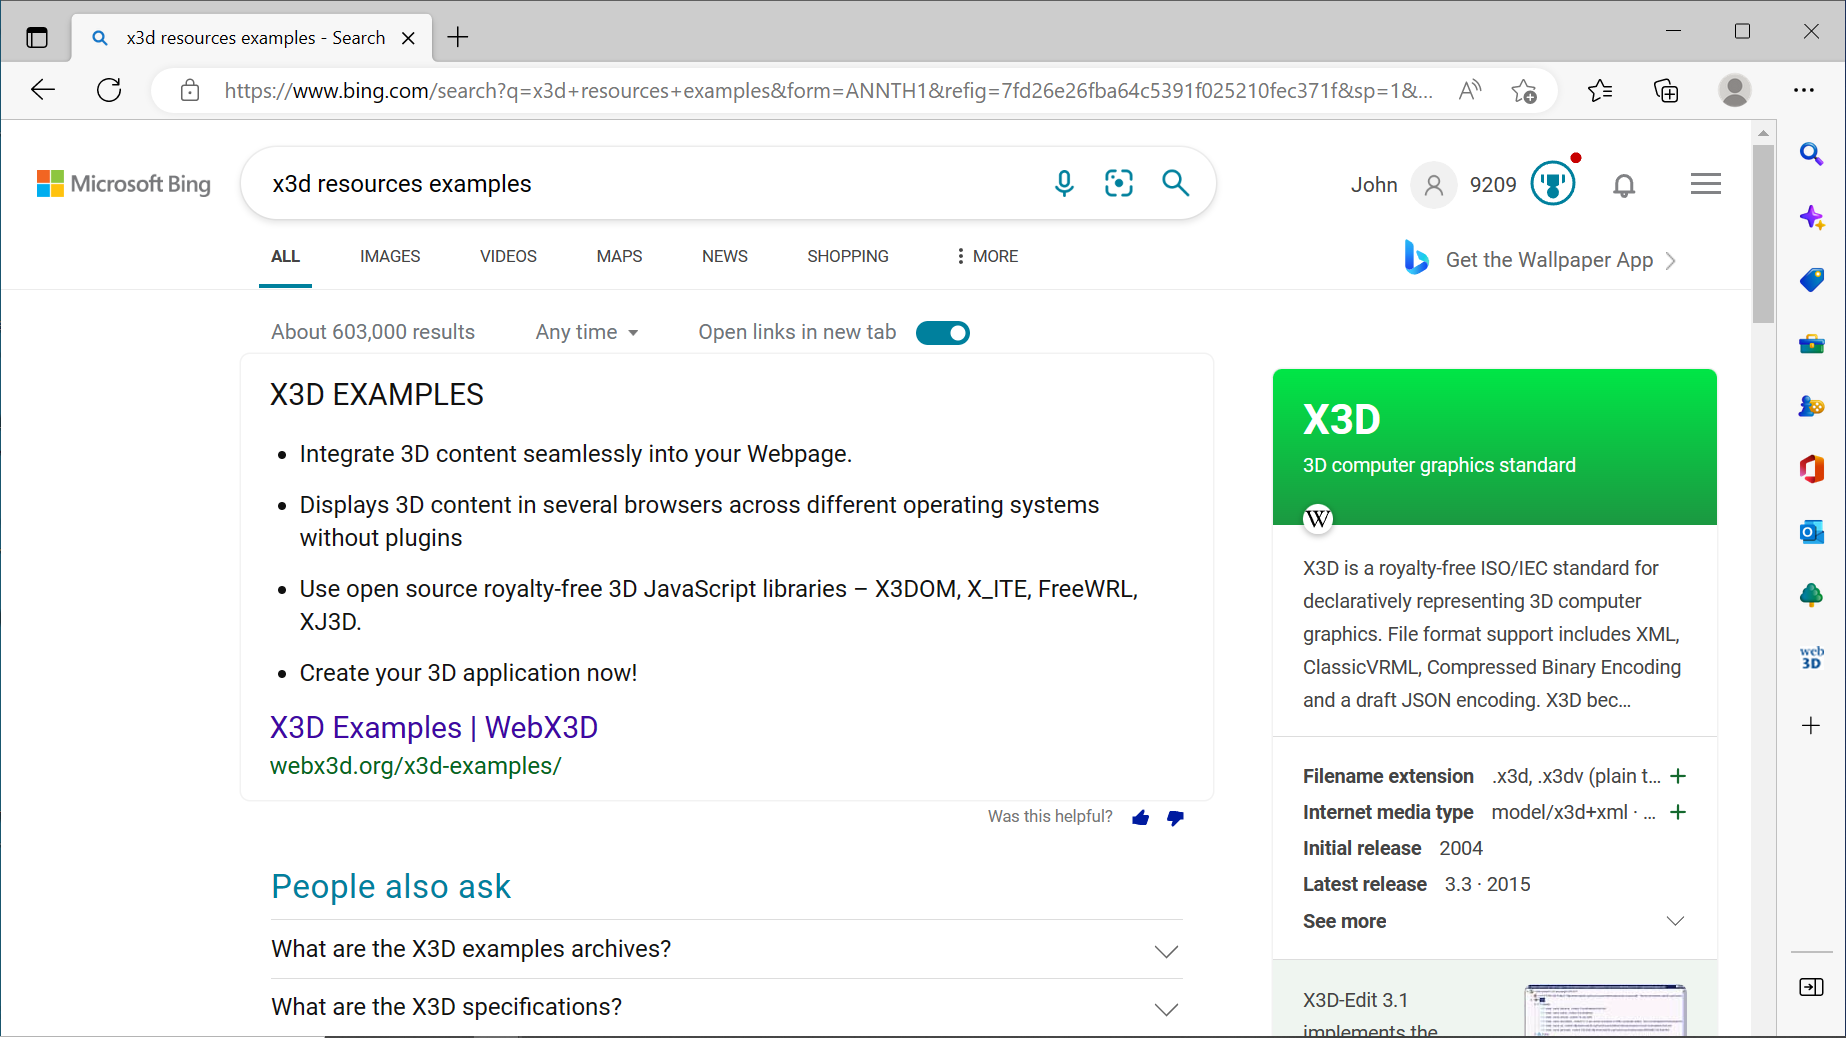Open sidebar Search icon
This screenshot has width=1846, height=1038.
(x=1811, y=154)
